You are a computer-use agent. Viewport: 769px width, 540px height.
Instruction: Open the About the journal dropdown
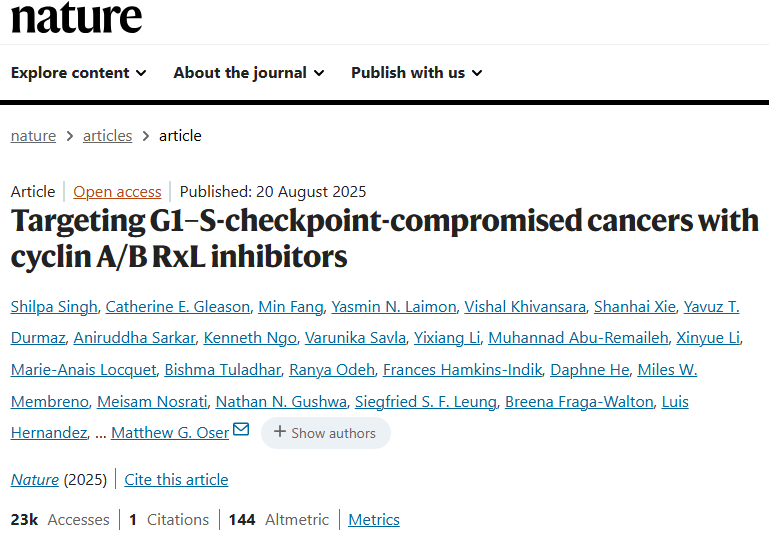248,72
